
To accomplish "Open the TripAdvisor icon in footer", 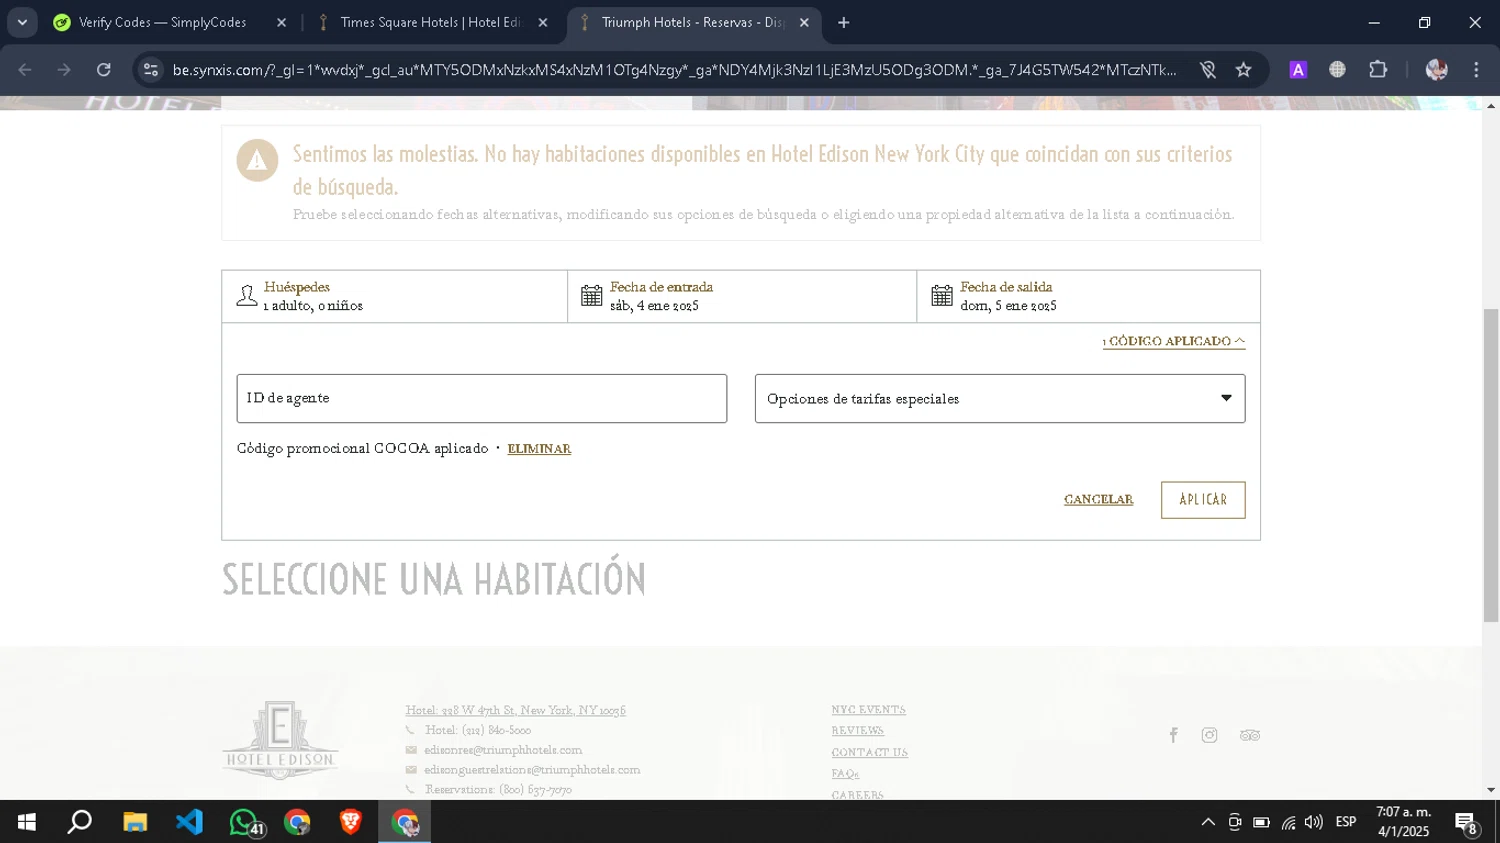I will [x=1250, y=735].
